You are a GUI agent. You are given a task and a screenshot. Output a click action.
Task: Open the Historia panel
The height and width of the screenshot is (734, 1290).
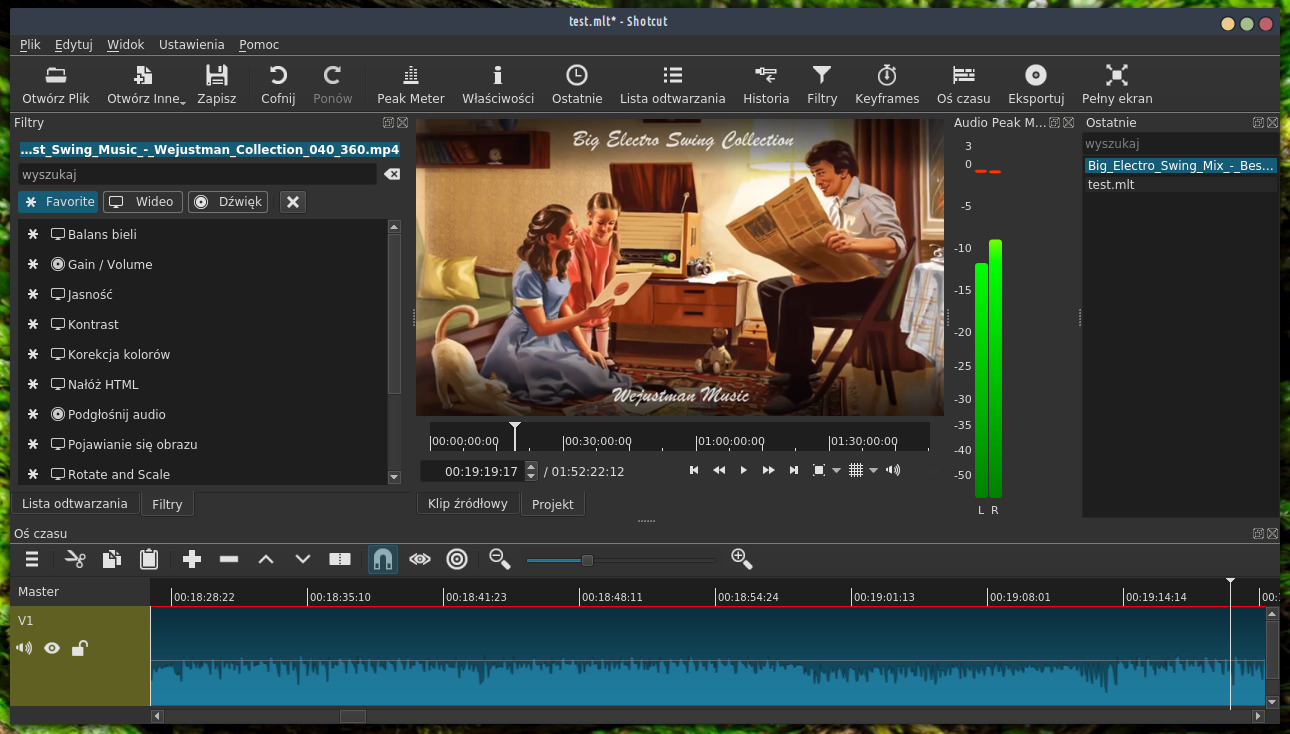[766, 85]
